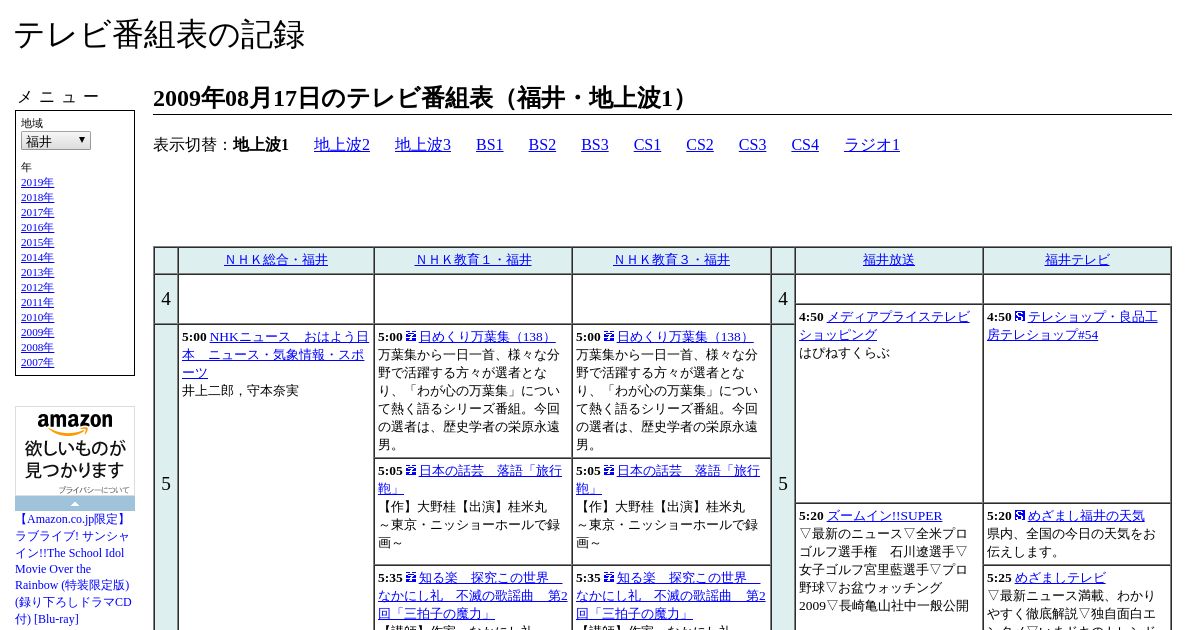Select year 2014年 in menu

pyautogui.click(x=37, y=258)
